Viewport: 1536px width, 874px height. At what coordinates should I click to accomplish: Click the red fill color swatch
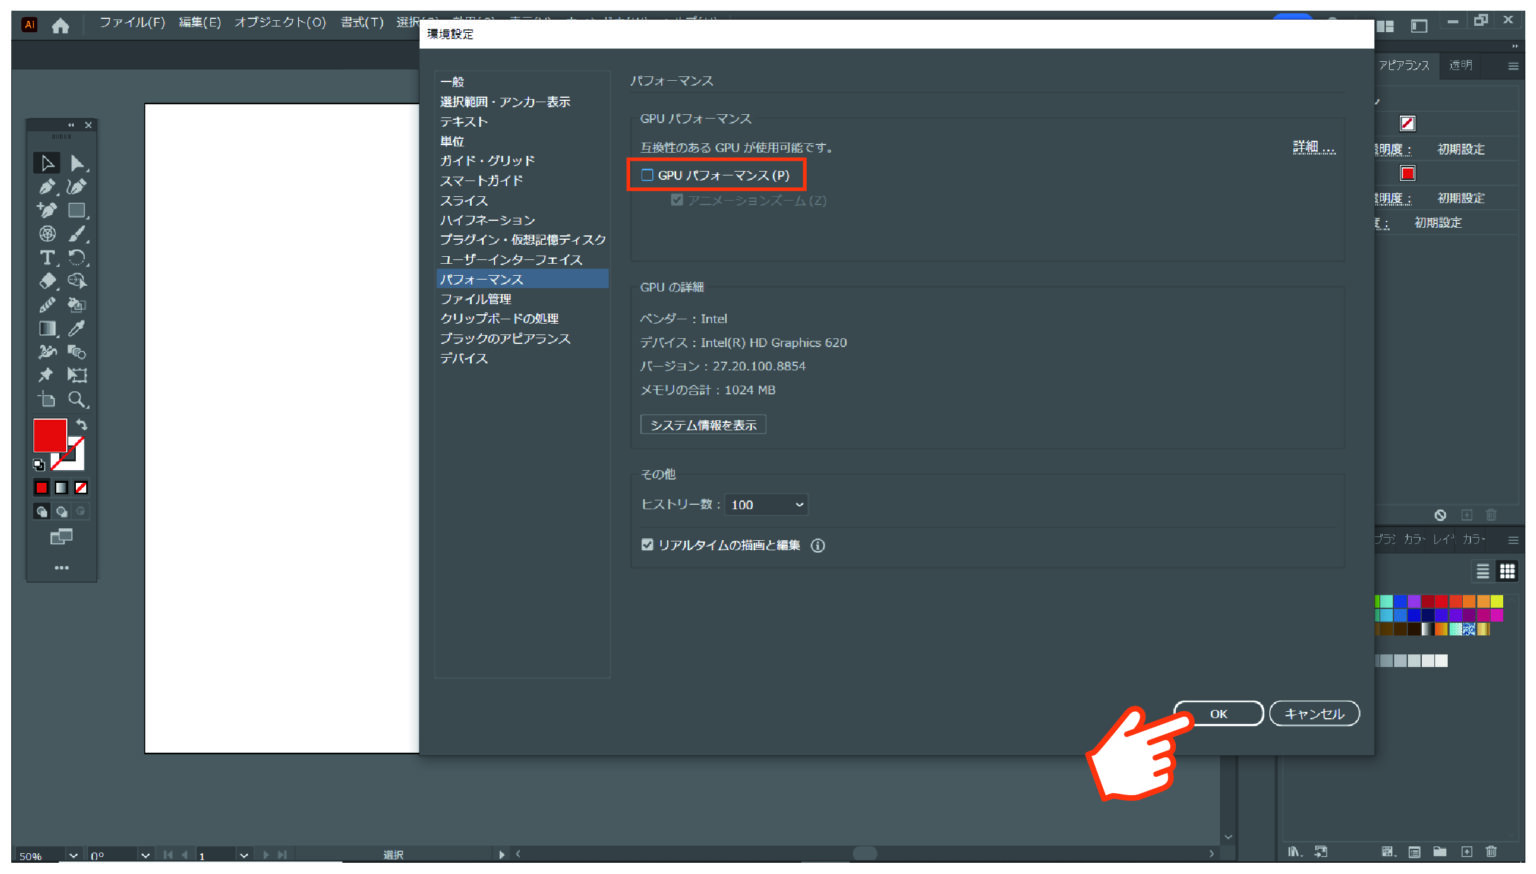(50, 435)
